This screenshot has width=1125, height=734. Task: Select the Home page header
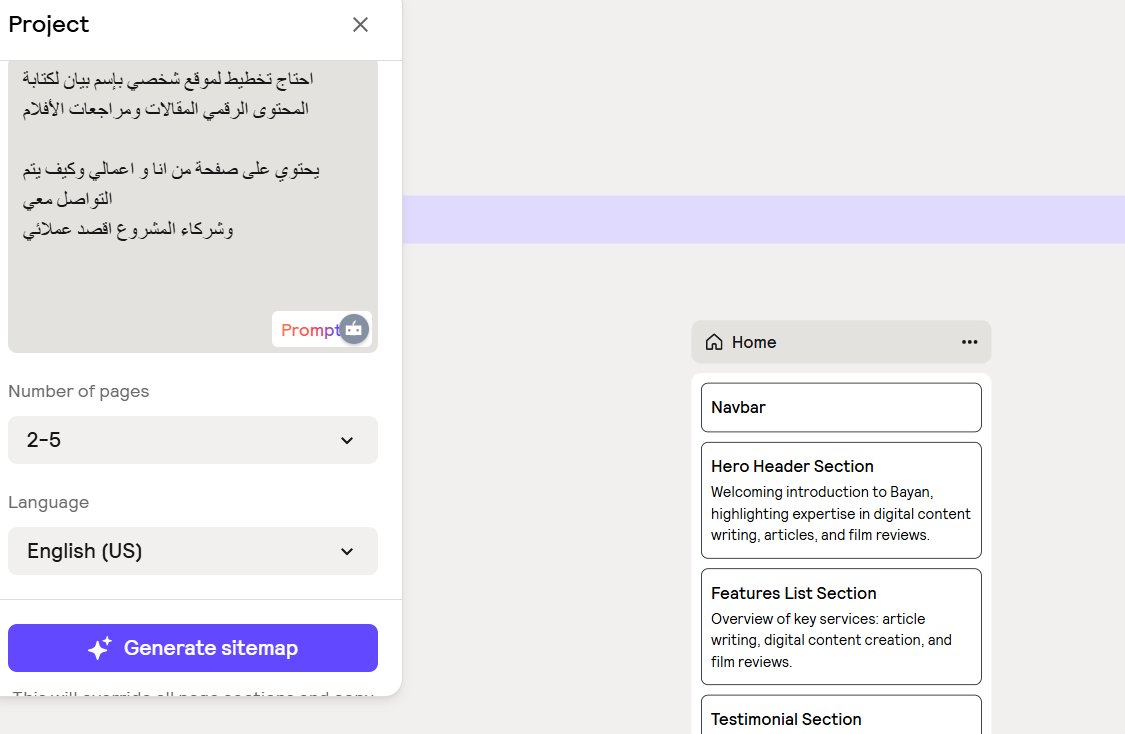tap(841, 342)
